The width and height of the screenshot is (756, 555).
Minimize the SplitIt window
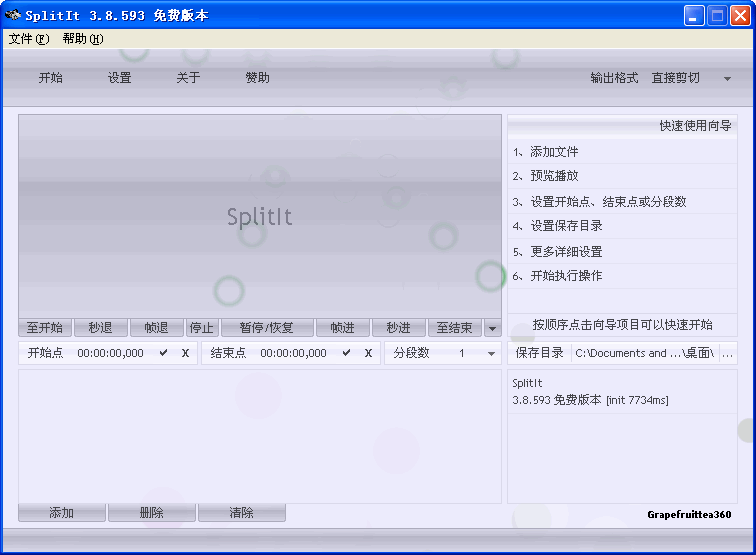(x=694, y=16)
